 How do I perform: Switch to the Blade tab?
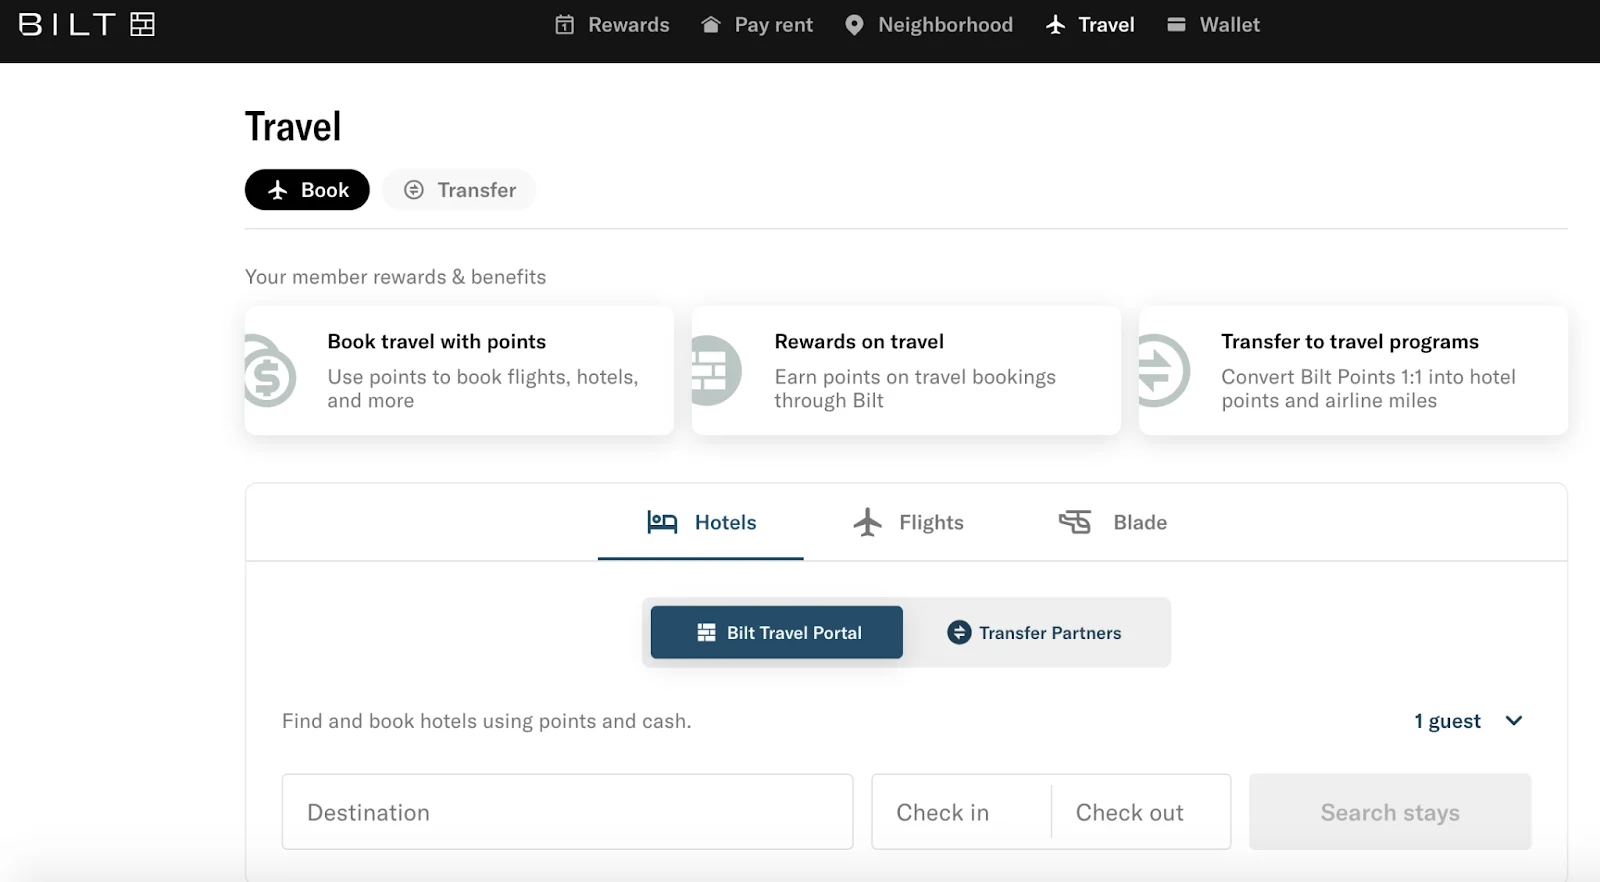click(x=1113, y=522)
